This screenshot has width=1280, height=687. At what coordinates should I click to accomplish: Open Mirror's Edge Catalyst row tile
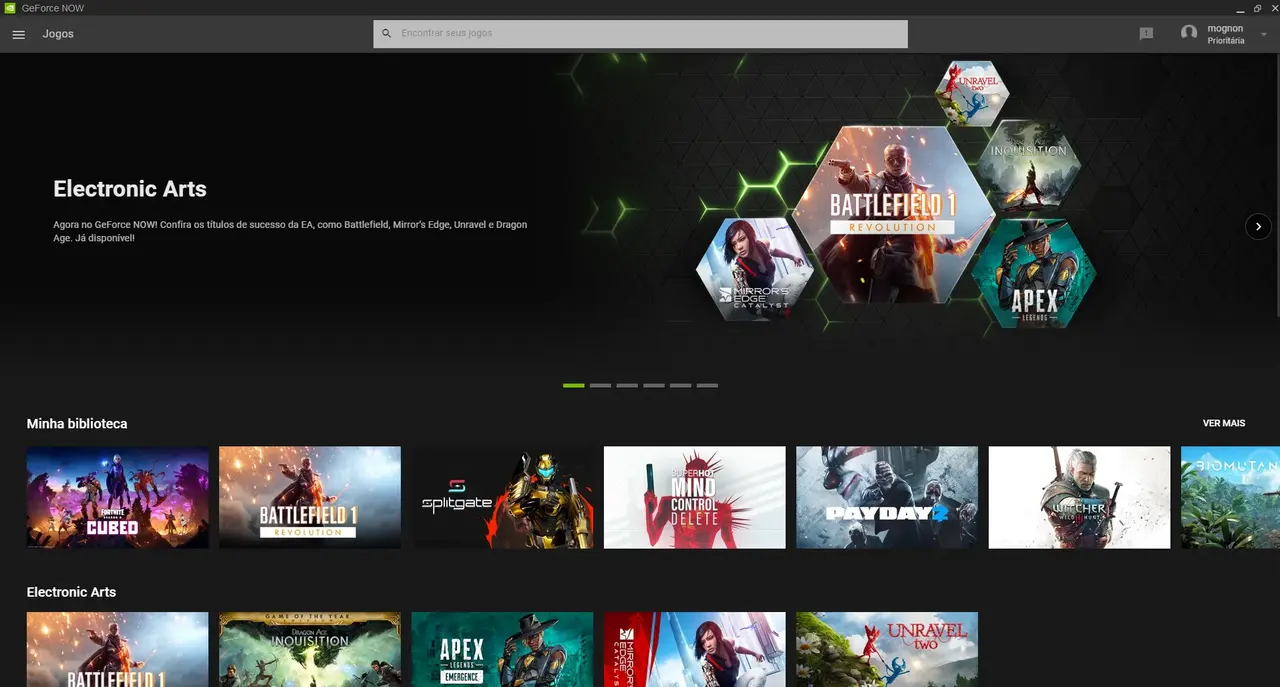click(695, 649)
